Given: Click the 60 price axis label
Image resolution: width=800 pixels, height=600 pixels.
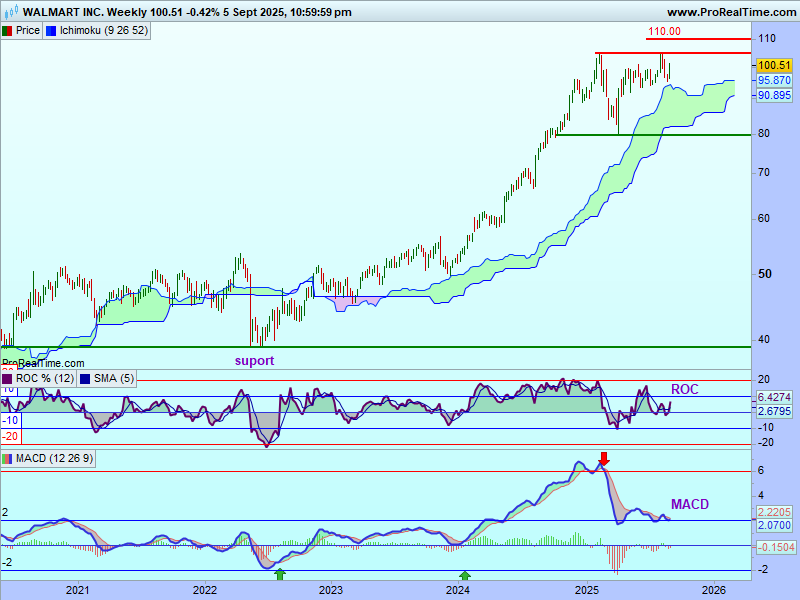Looking at the screenshot, I should pyautogui.click(x=764, y=219).
